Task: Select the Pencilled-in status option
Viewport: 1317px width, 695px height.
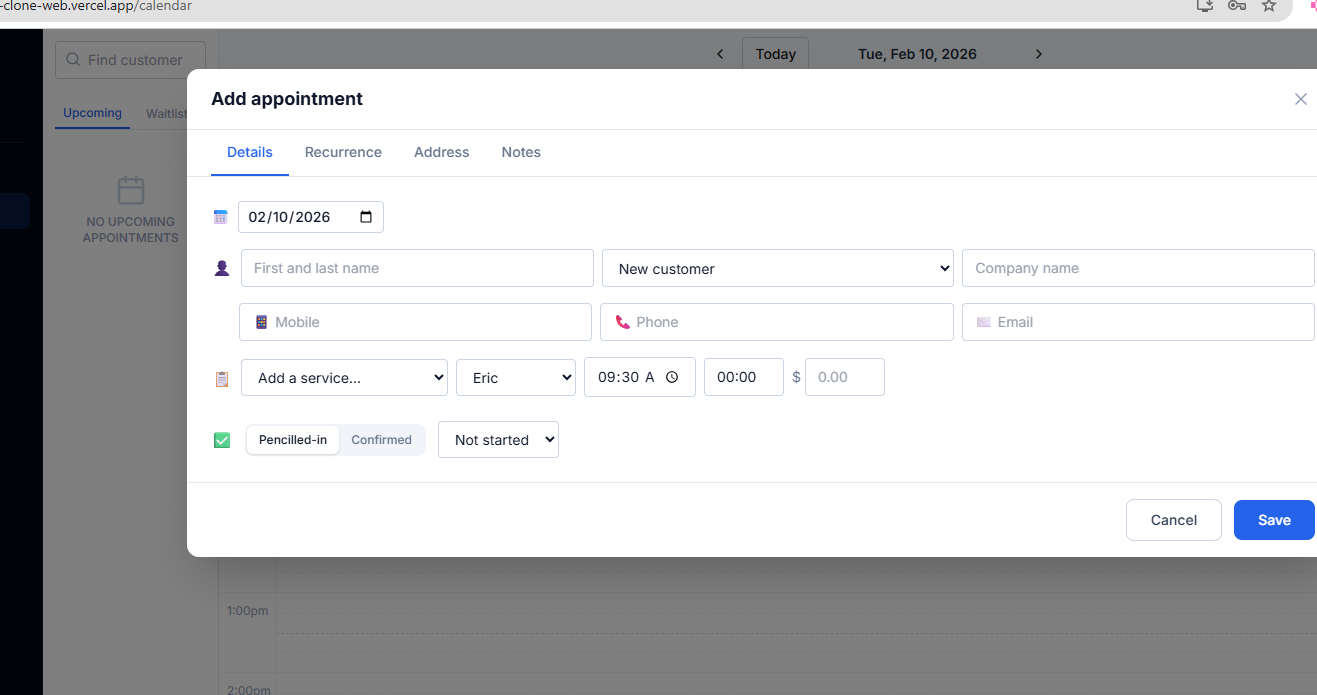Action: (x=293, y=440)
